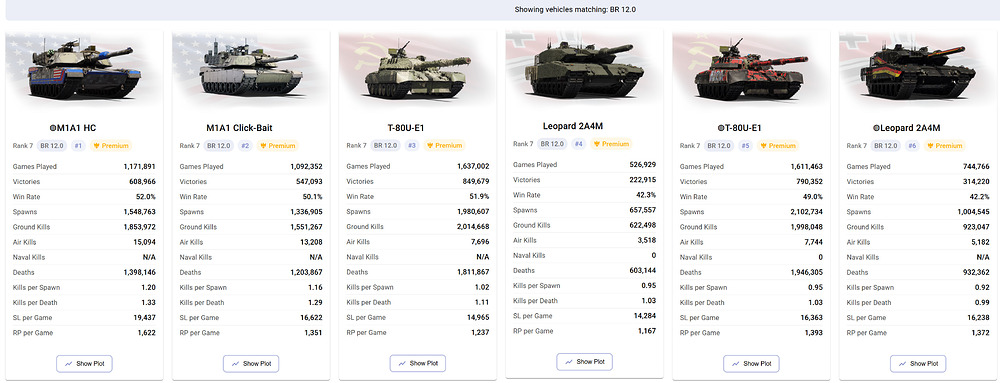Click the filter banner showing BR 12.0

[x=500, y=10]
